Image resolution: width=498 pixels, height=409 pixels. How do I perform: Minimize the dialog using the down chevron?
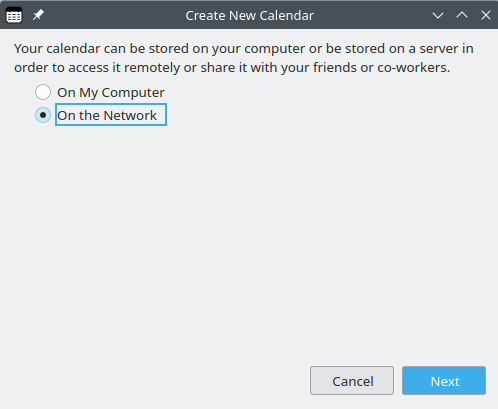tap(438, 15)
